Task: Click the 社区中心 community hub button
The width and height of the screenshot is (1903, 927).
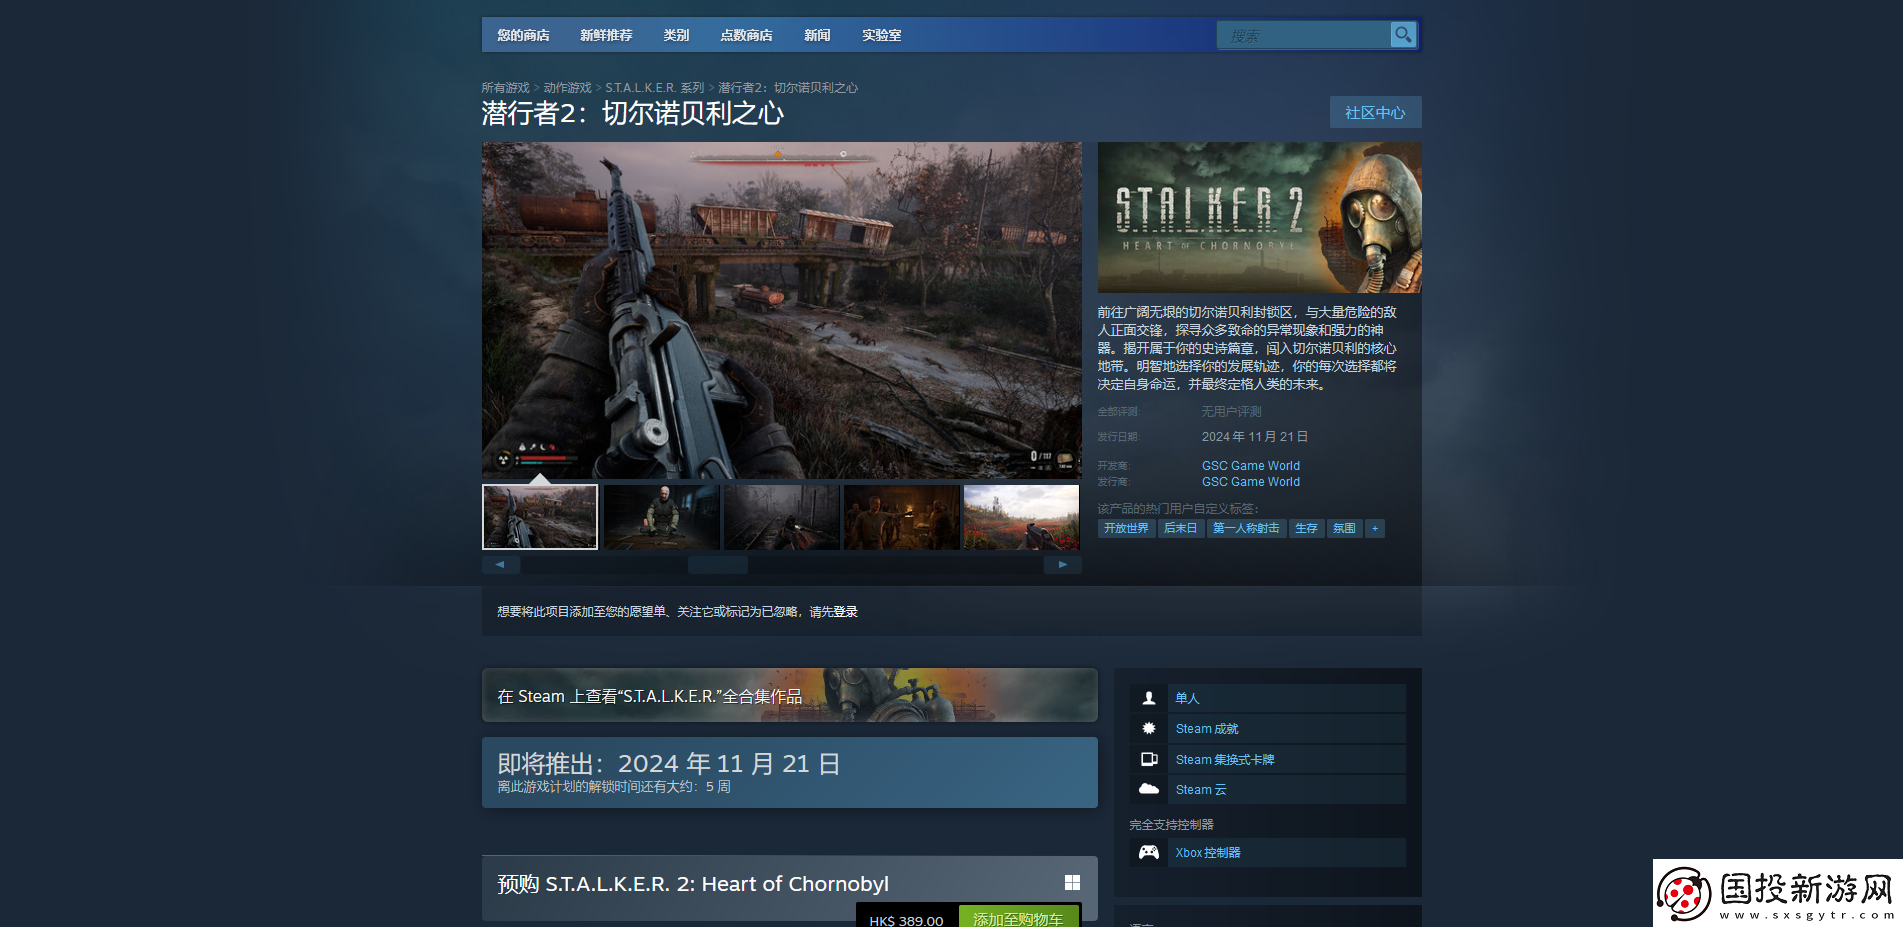Action: pyautogui.click(x=1375, y=113)
